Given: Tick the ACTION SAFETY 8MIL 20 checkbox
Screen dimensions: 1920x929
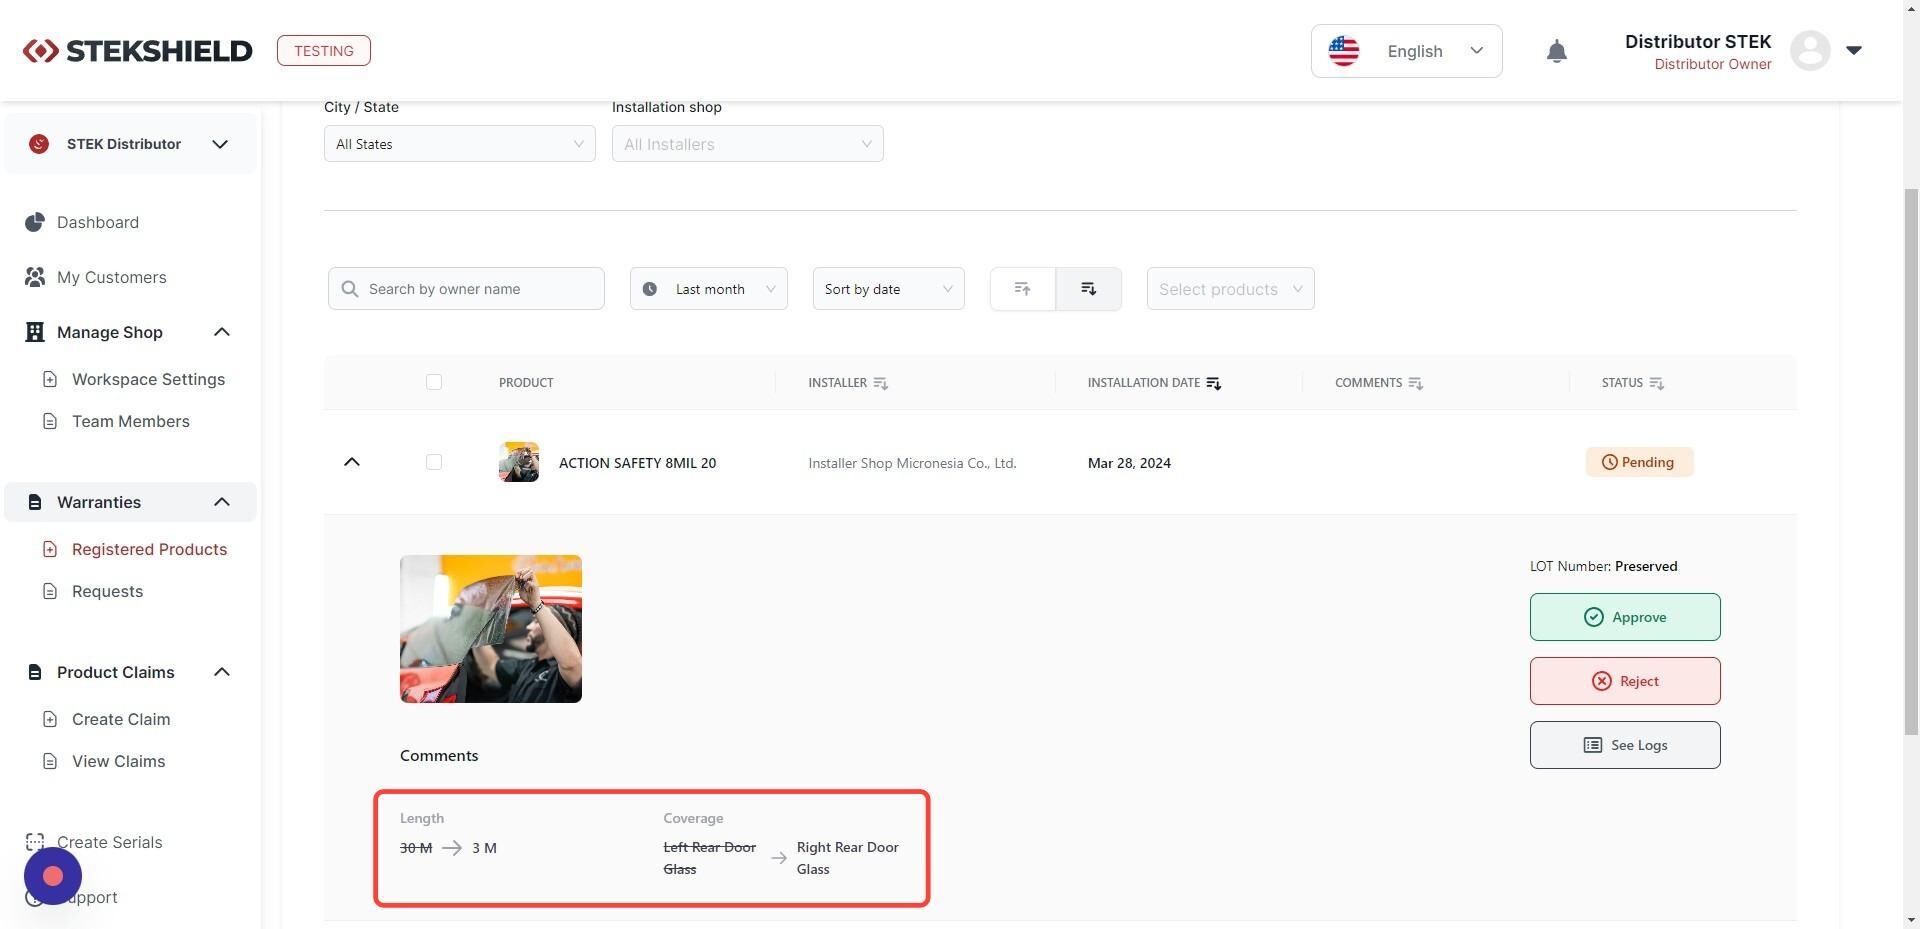Looking at the screenshot, I should 433,462.
